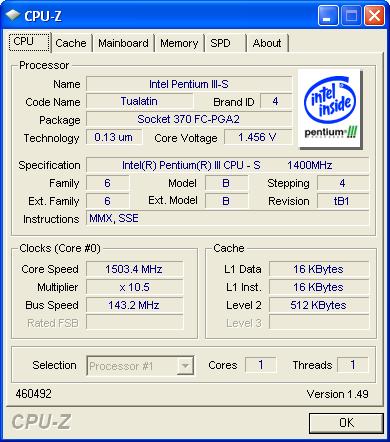Screen dimensions: 390x442
Task: Open the Processor #1 selection dropdown arrow
Action: point(185,366)
